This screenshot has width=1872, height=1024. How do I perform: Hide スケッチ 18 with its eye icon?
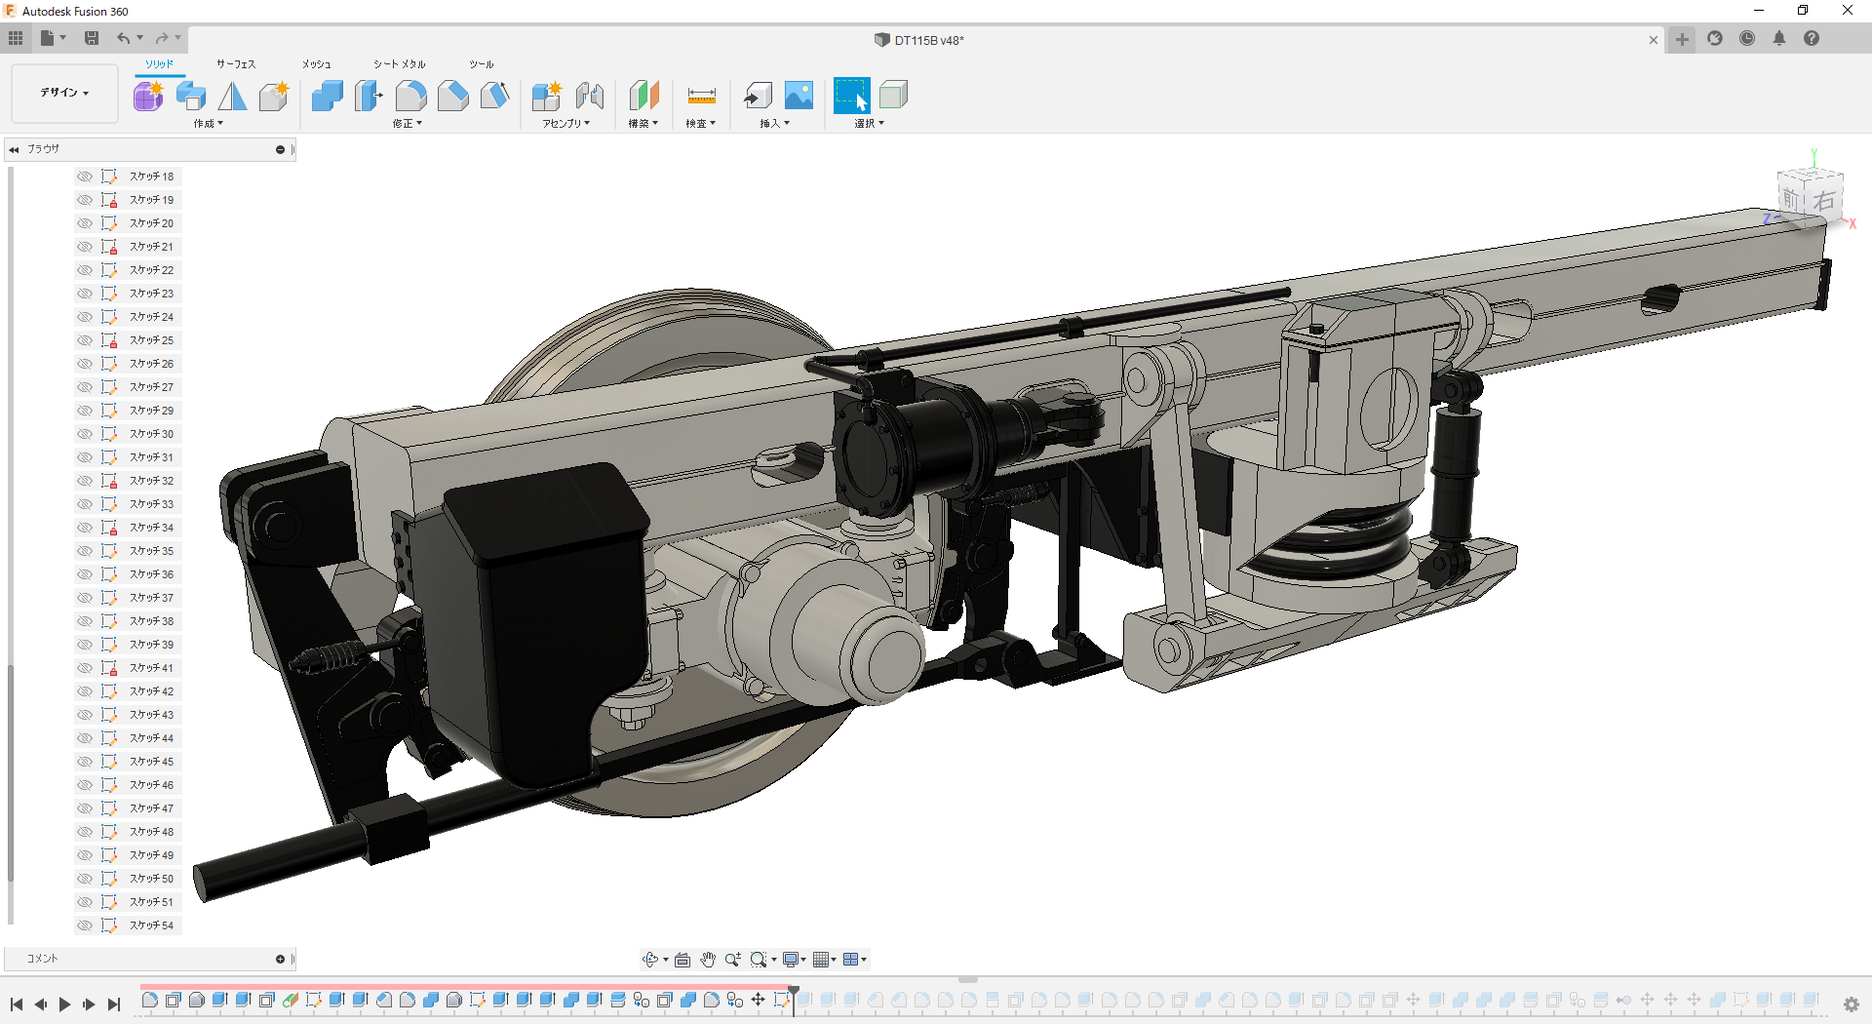(85, 176)
